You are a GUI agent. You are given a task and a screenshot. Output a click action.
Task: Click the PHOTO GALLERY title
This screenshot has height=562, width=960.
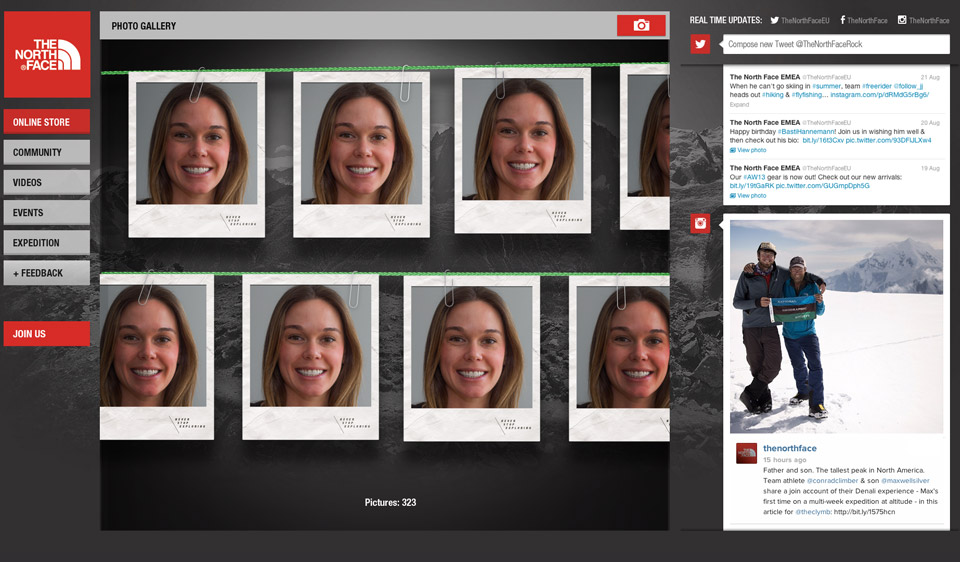pyautogui.click(x=143, y=26)
